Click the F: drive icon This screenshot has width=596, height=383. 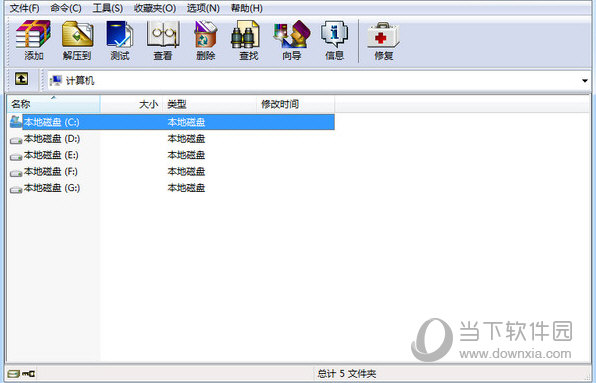click(16, 173)
